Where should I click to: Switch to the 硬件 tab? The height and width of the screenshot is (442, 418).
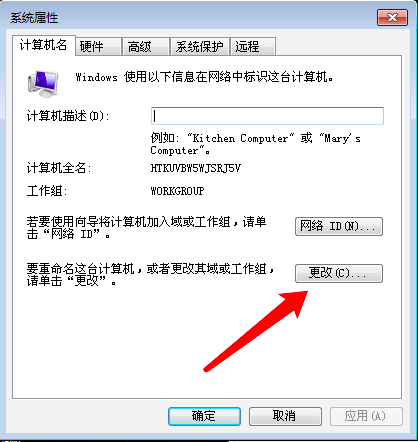coord(98,46)
